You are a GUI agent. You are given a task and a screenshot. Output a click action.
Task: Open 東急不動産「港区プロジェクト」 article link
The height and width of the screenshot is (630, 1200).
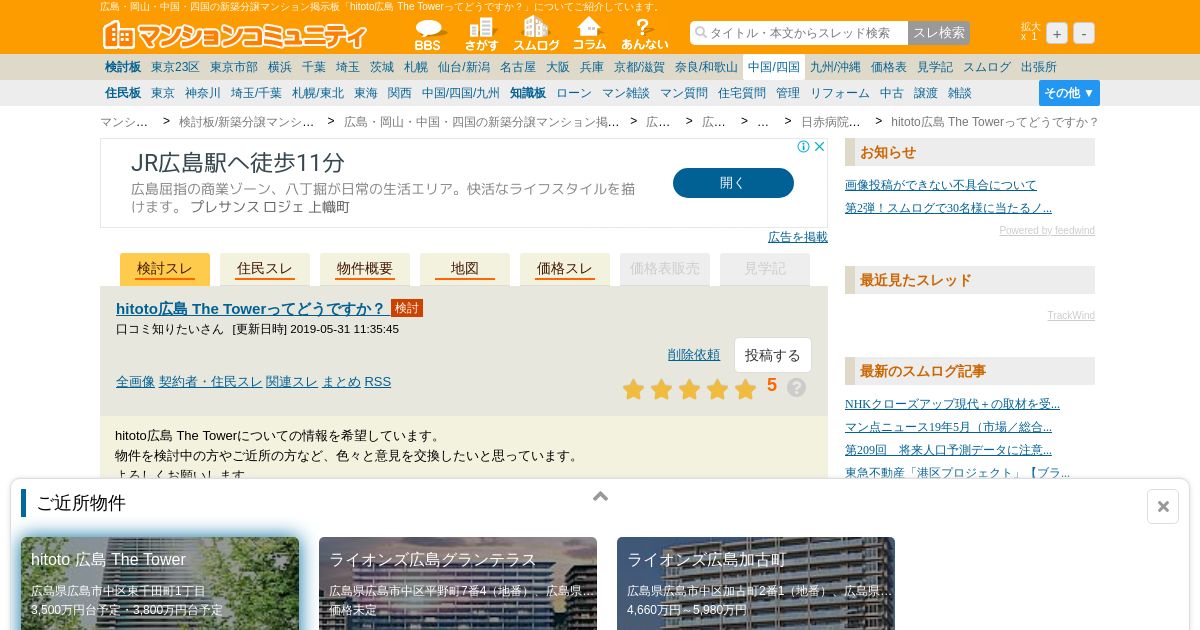(957, 472)
